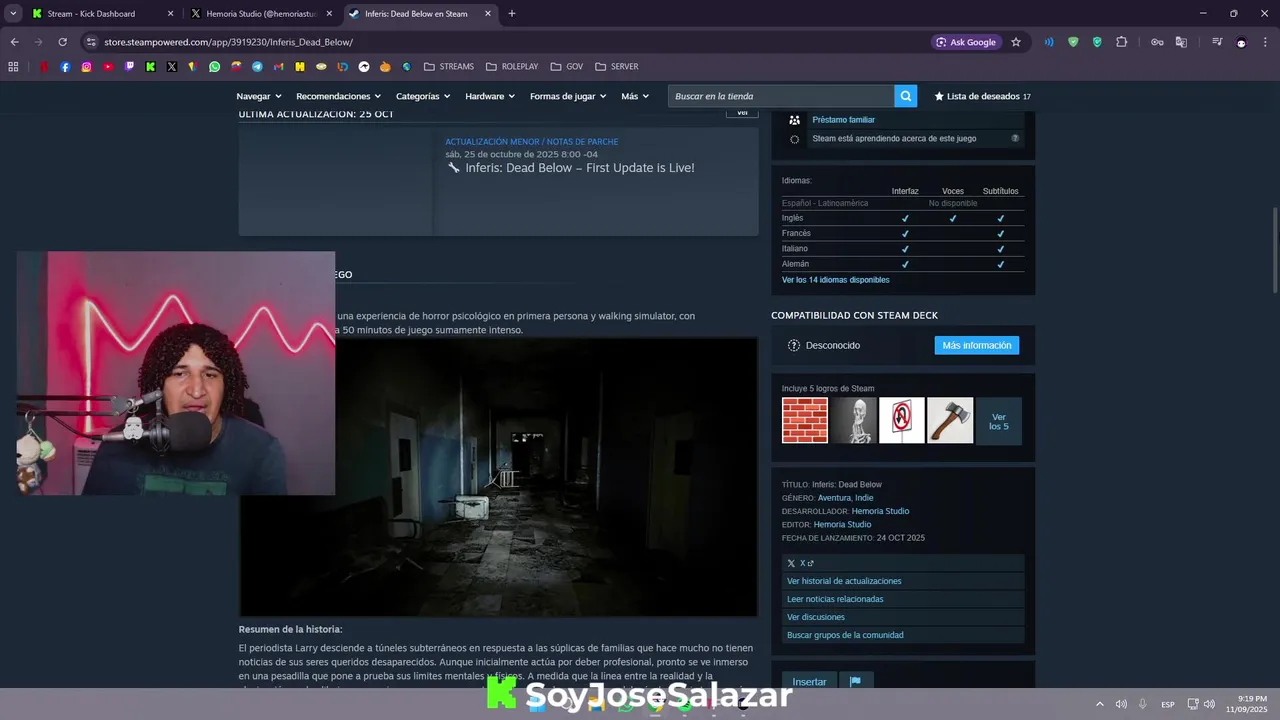1280x720 pixels.
Task: Expand the Recomendaciones dropdown menu
Action: coord(339,96)
